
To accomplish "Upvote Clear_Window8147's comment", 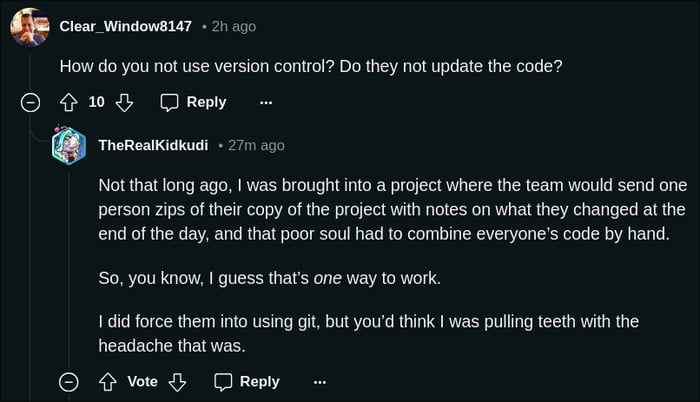I will click(69, 102).
